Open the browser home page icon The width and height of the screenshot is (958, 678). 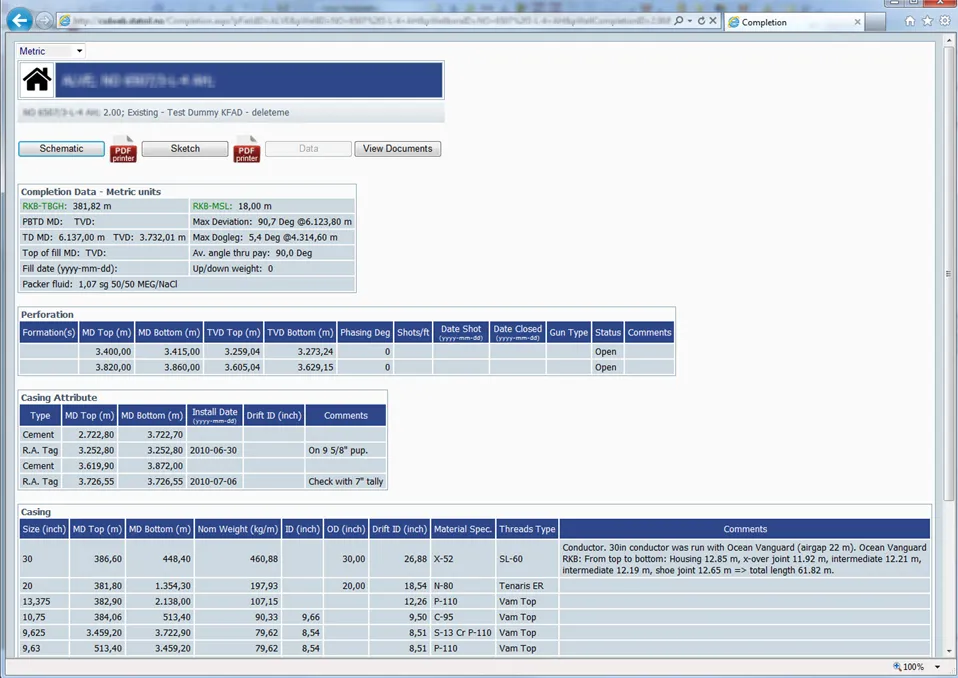pyautogui.click(x=908, y=20)
